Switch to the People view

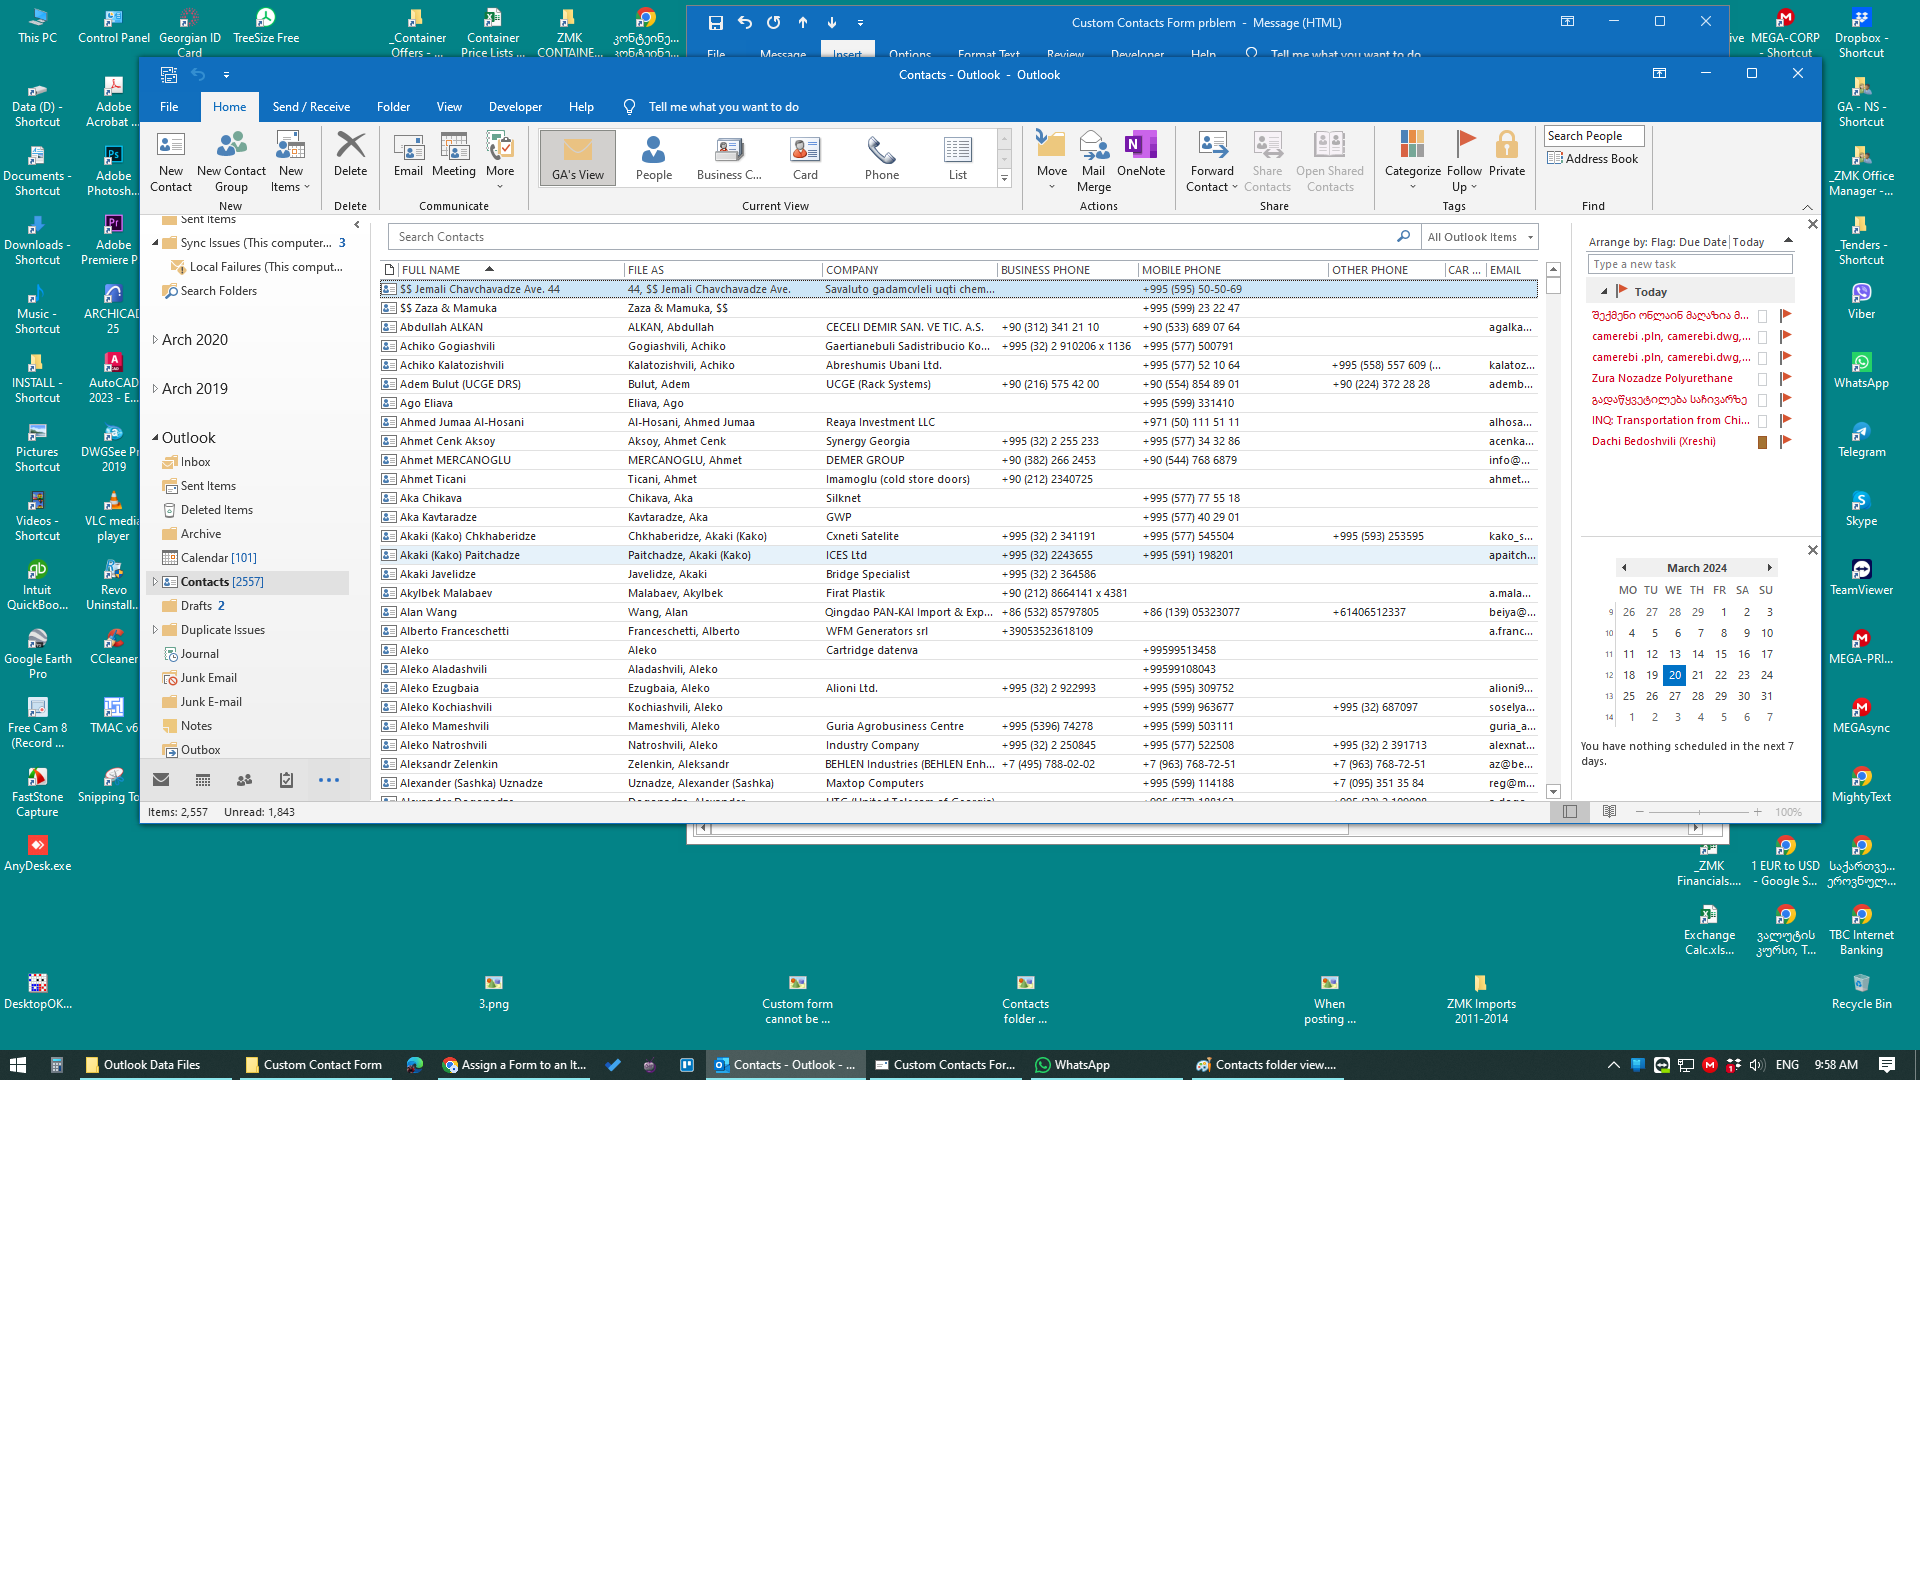pos(654,158)
